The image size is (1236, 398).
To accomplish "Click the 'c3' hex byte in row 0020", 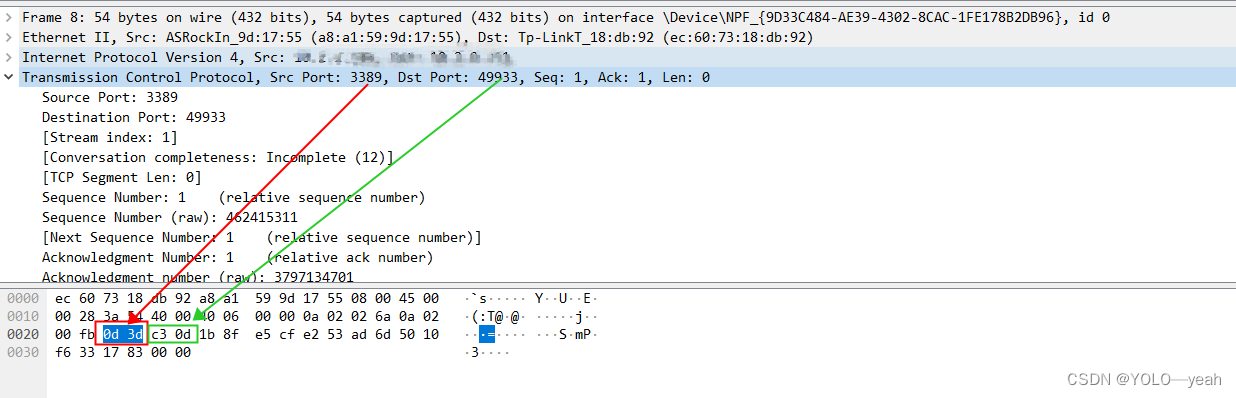I will point(159,334).
